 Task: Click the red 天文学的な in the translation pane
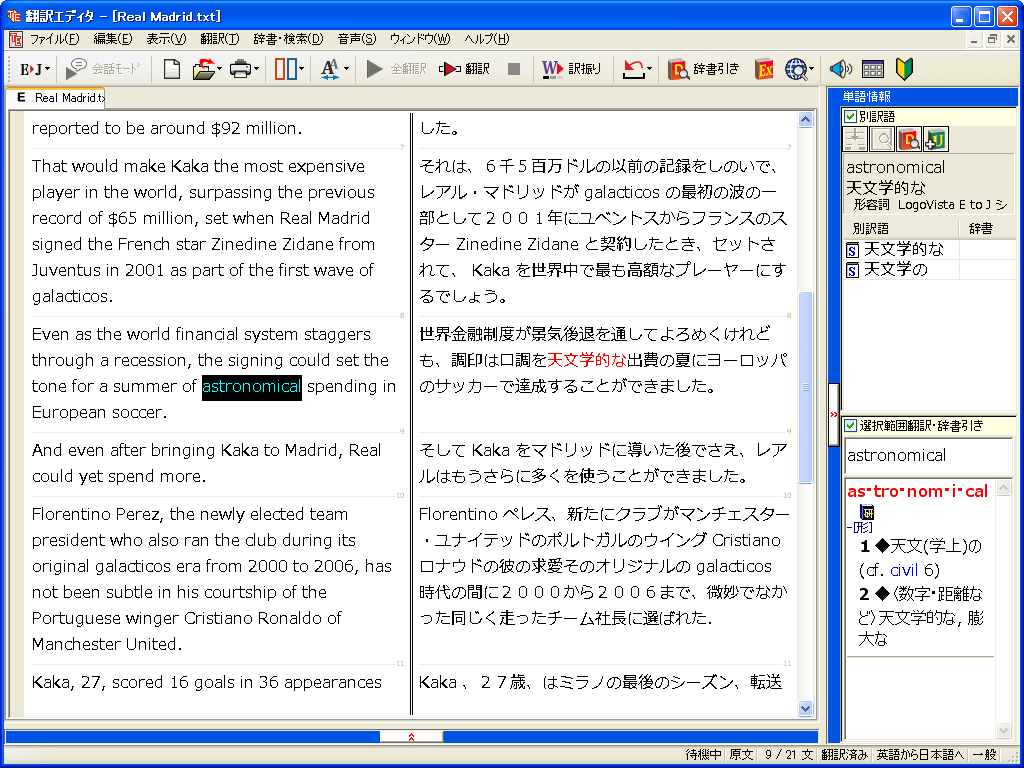[x=586, y=360]
